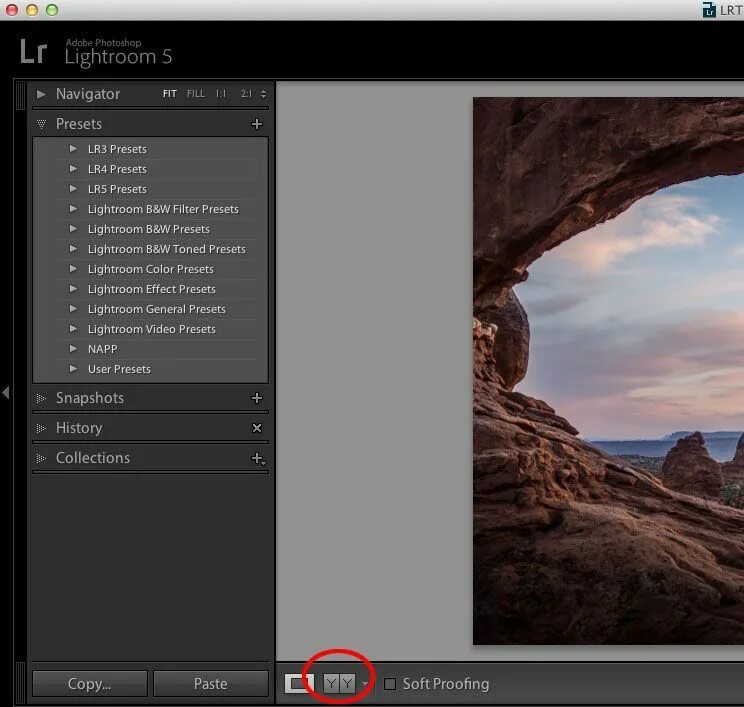Expand the Collections panel
Screen dimensions: 744x707
pos(41,458)
